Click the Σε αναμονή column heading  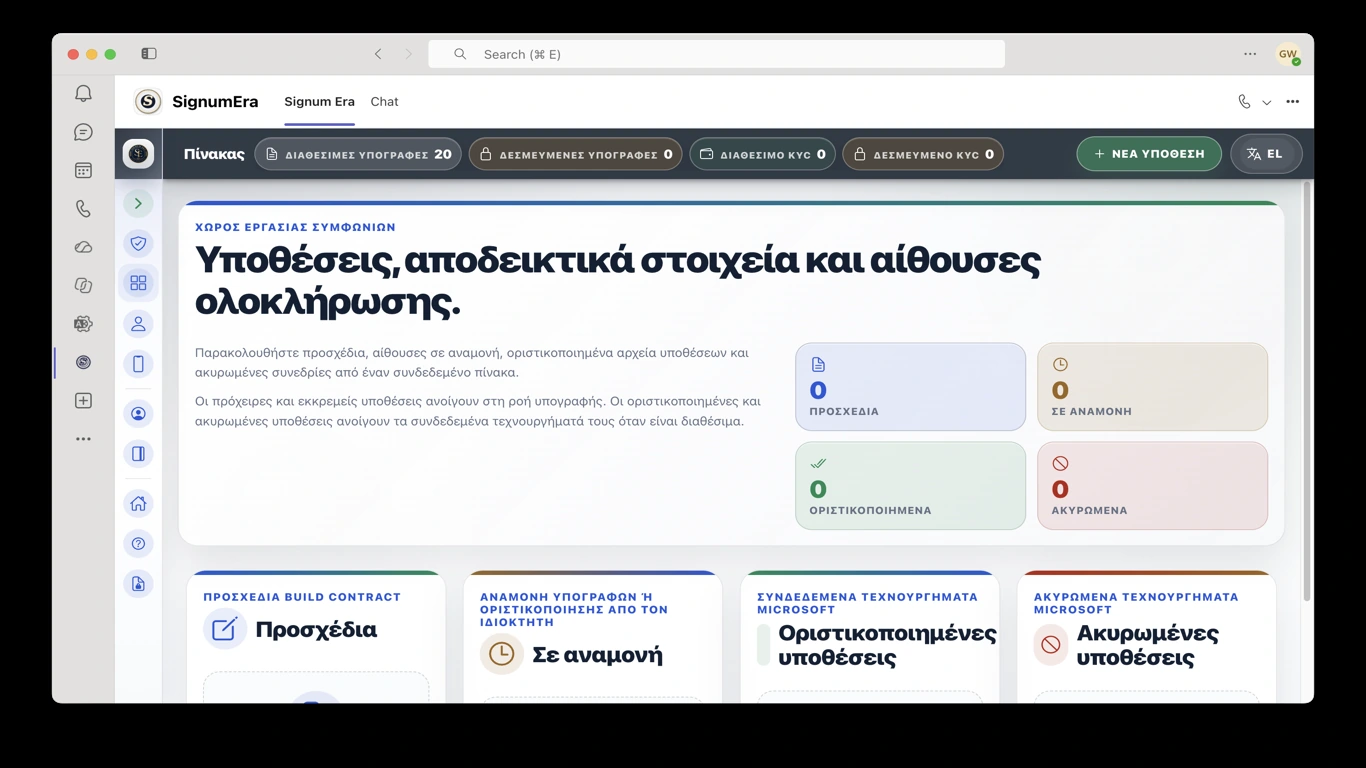(597, 655)
